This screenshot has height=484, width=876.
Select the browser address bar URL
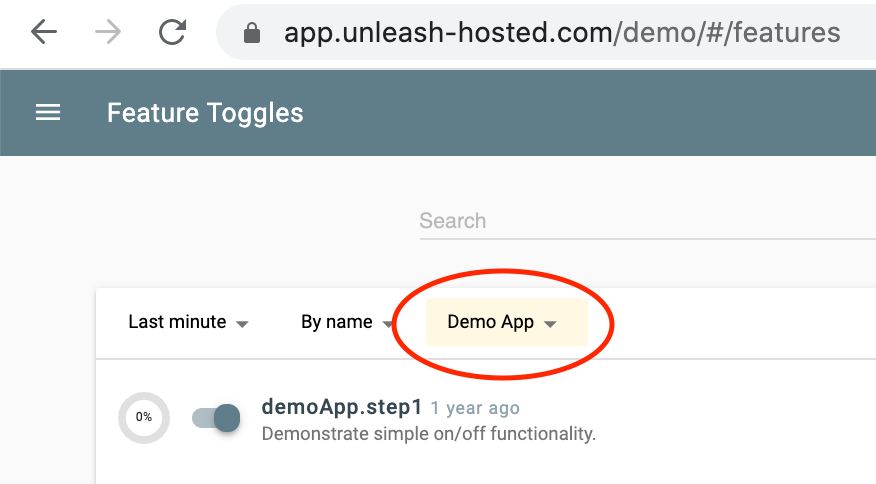562,34
